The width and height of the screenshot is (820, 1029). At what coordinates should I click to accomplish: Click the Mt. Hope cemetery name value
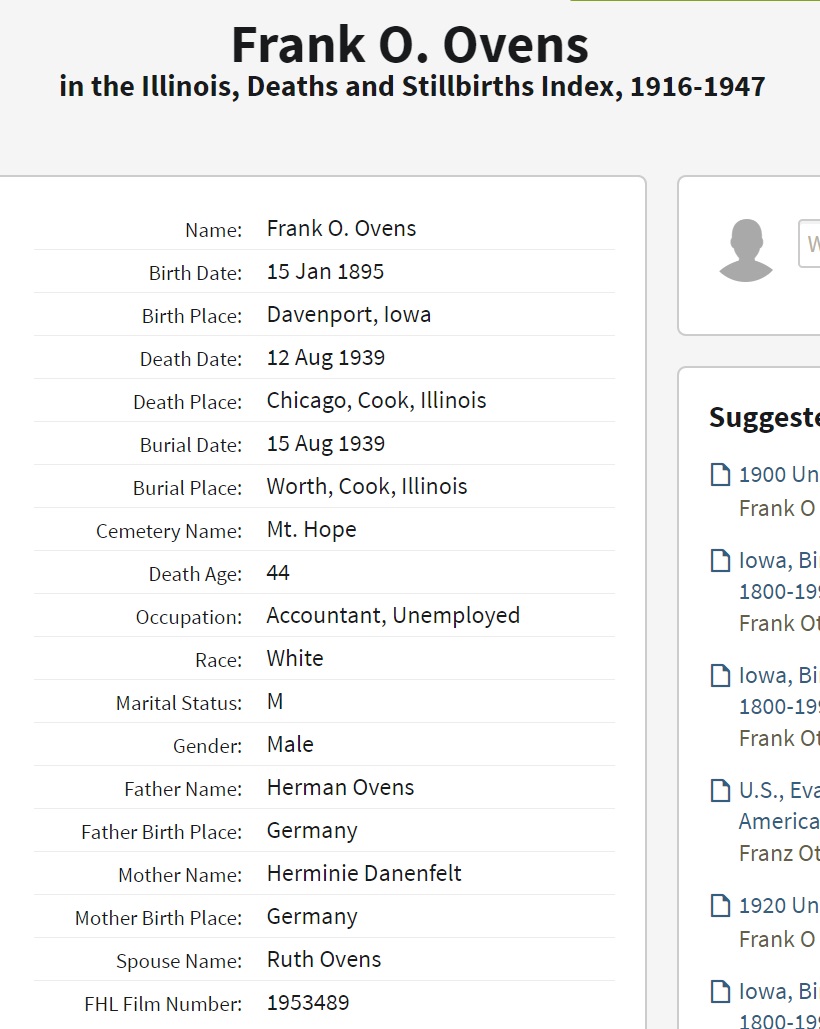(x=311, y=530)
